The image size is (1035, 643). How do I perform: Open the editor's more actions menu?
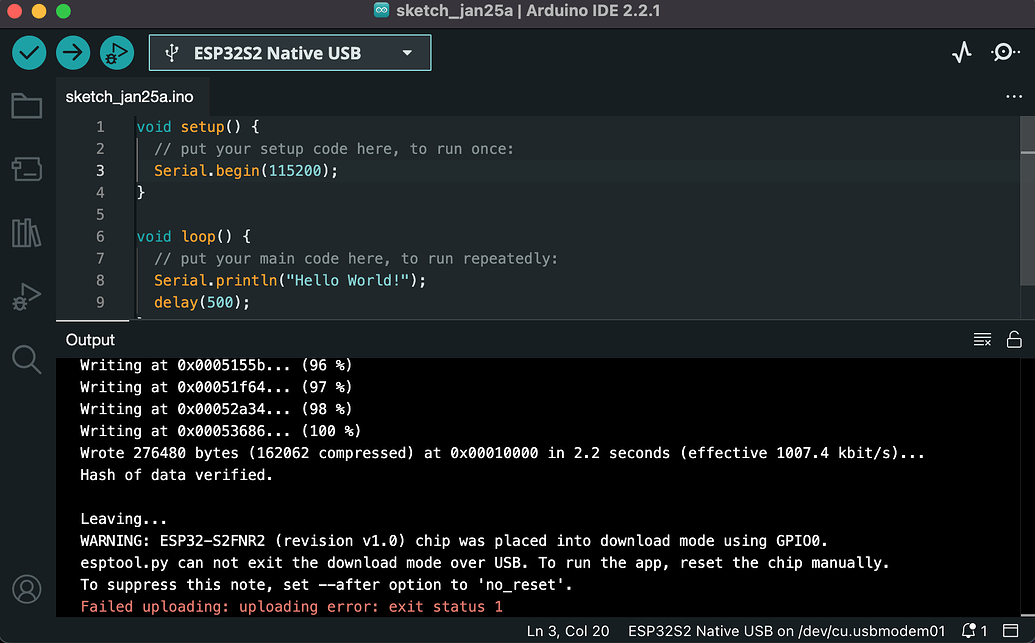(x=1013, y=95)
